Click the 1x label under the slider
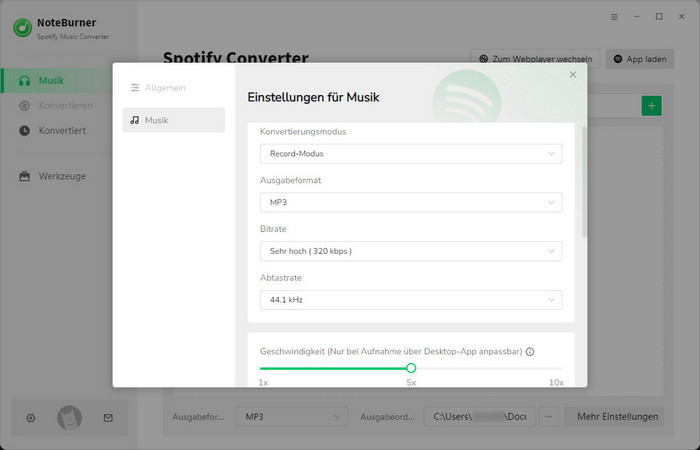The image size is (700, 450). click(x=263, y=383)
